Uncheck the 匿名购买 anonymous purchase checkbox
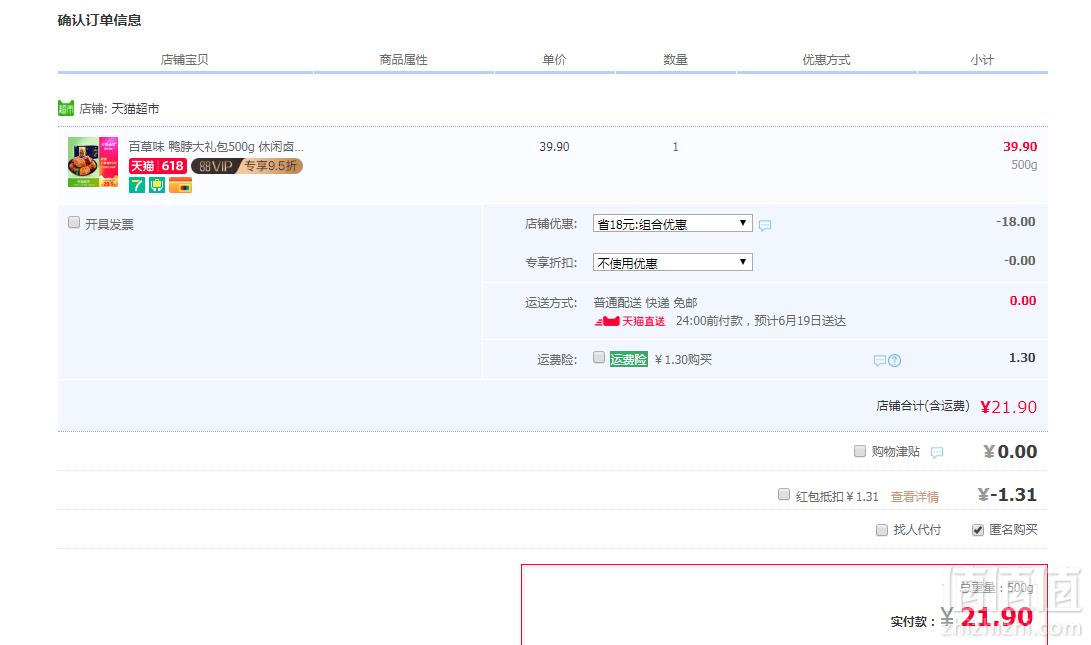 tap(978, 529)
